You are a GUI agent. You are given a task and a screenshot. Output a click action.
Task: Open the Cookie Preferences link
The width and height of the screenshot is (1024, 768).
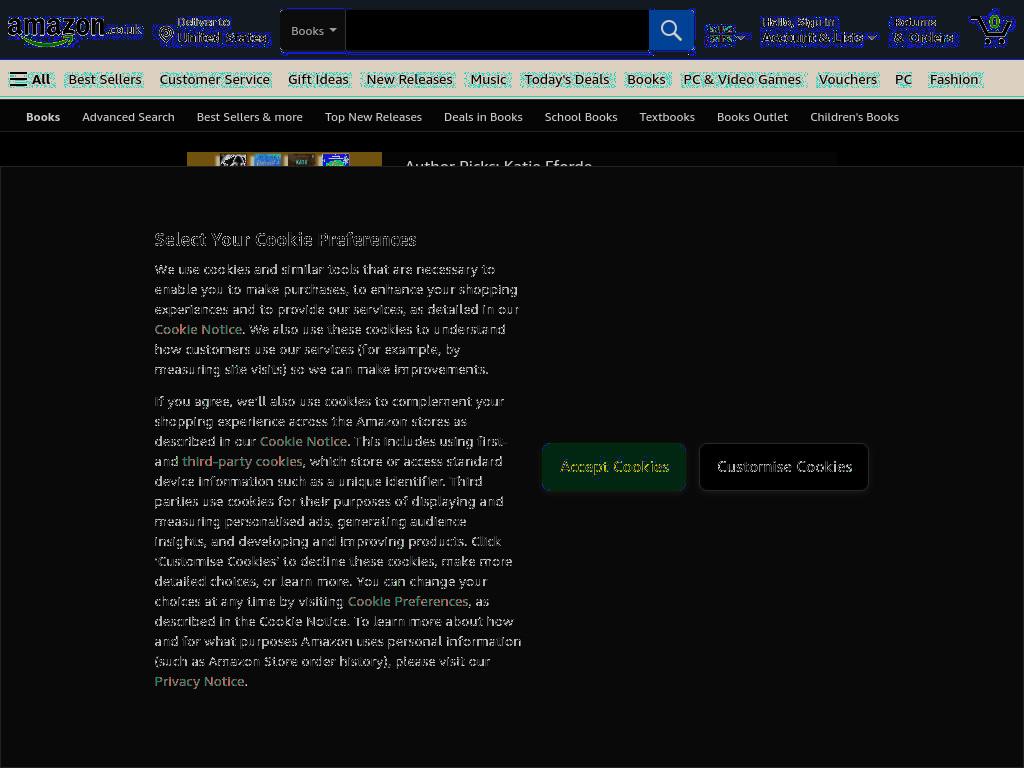coord(408,601)
